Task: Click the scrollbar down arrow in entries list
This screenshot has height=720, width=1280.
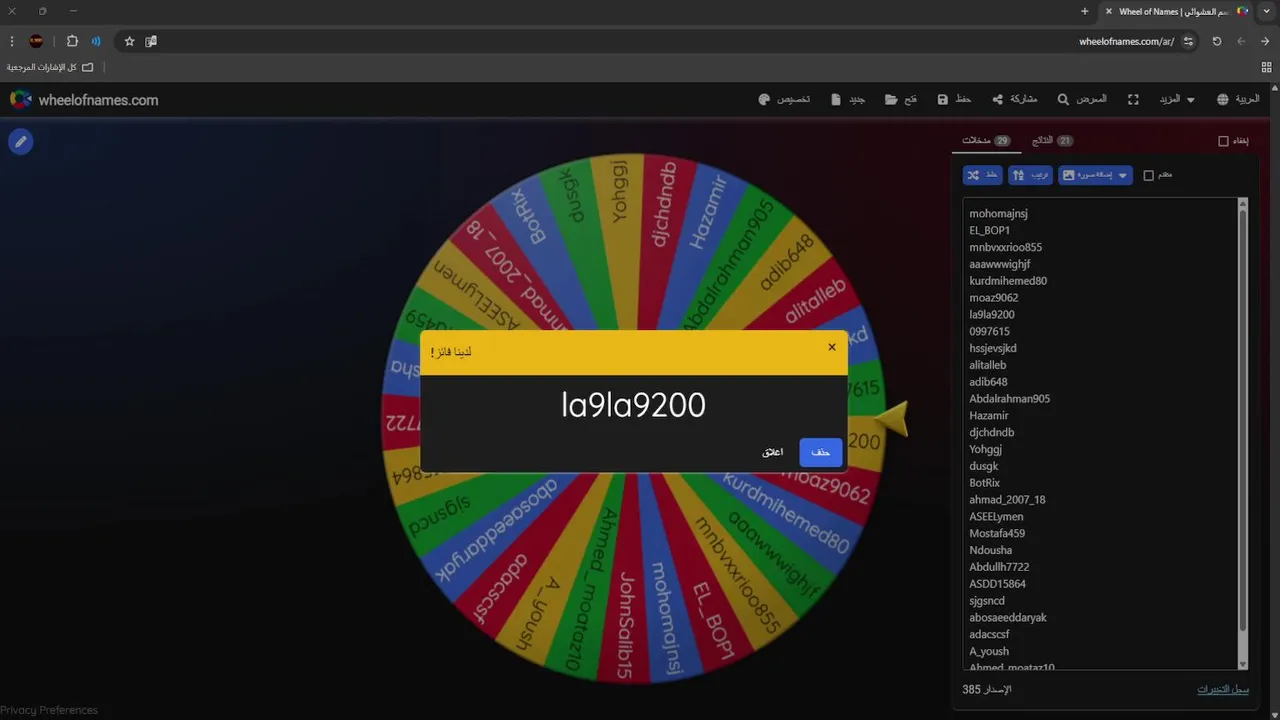Action: point(1243,664)
